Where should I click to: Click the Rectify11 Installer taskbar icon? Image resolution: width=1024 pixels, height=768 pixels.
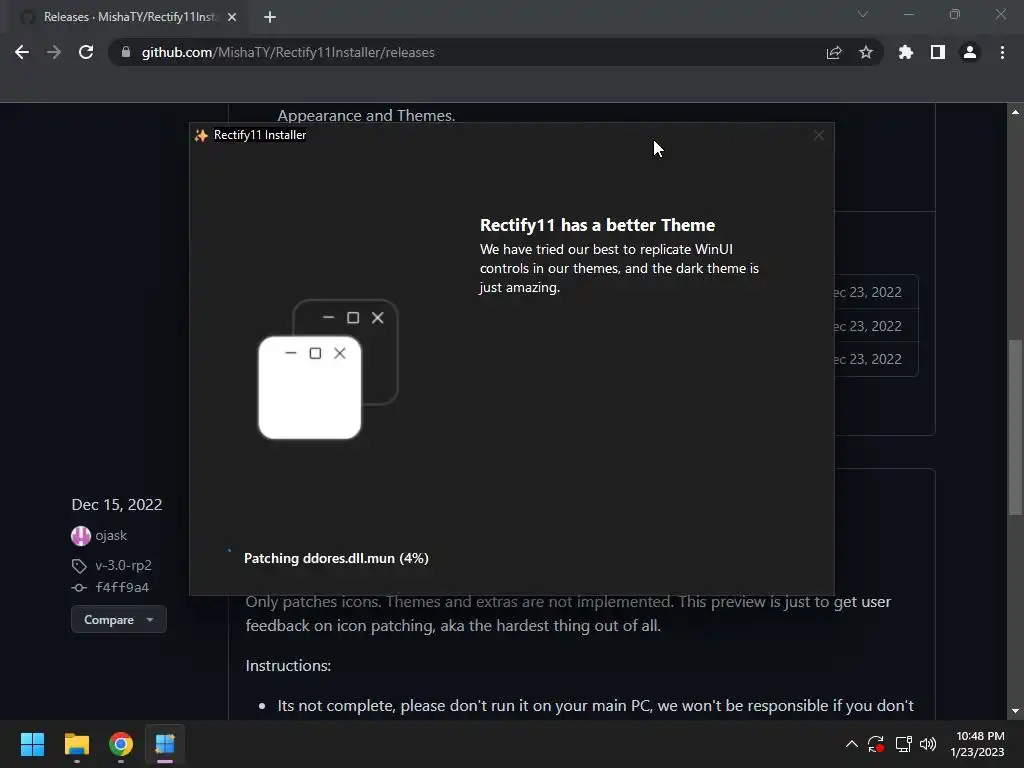[165, 744]
